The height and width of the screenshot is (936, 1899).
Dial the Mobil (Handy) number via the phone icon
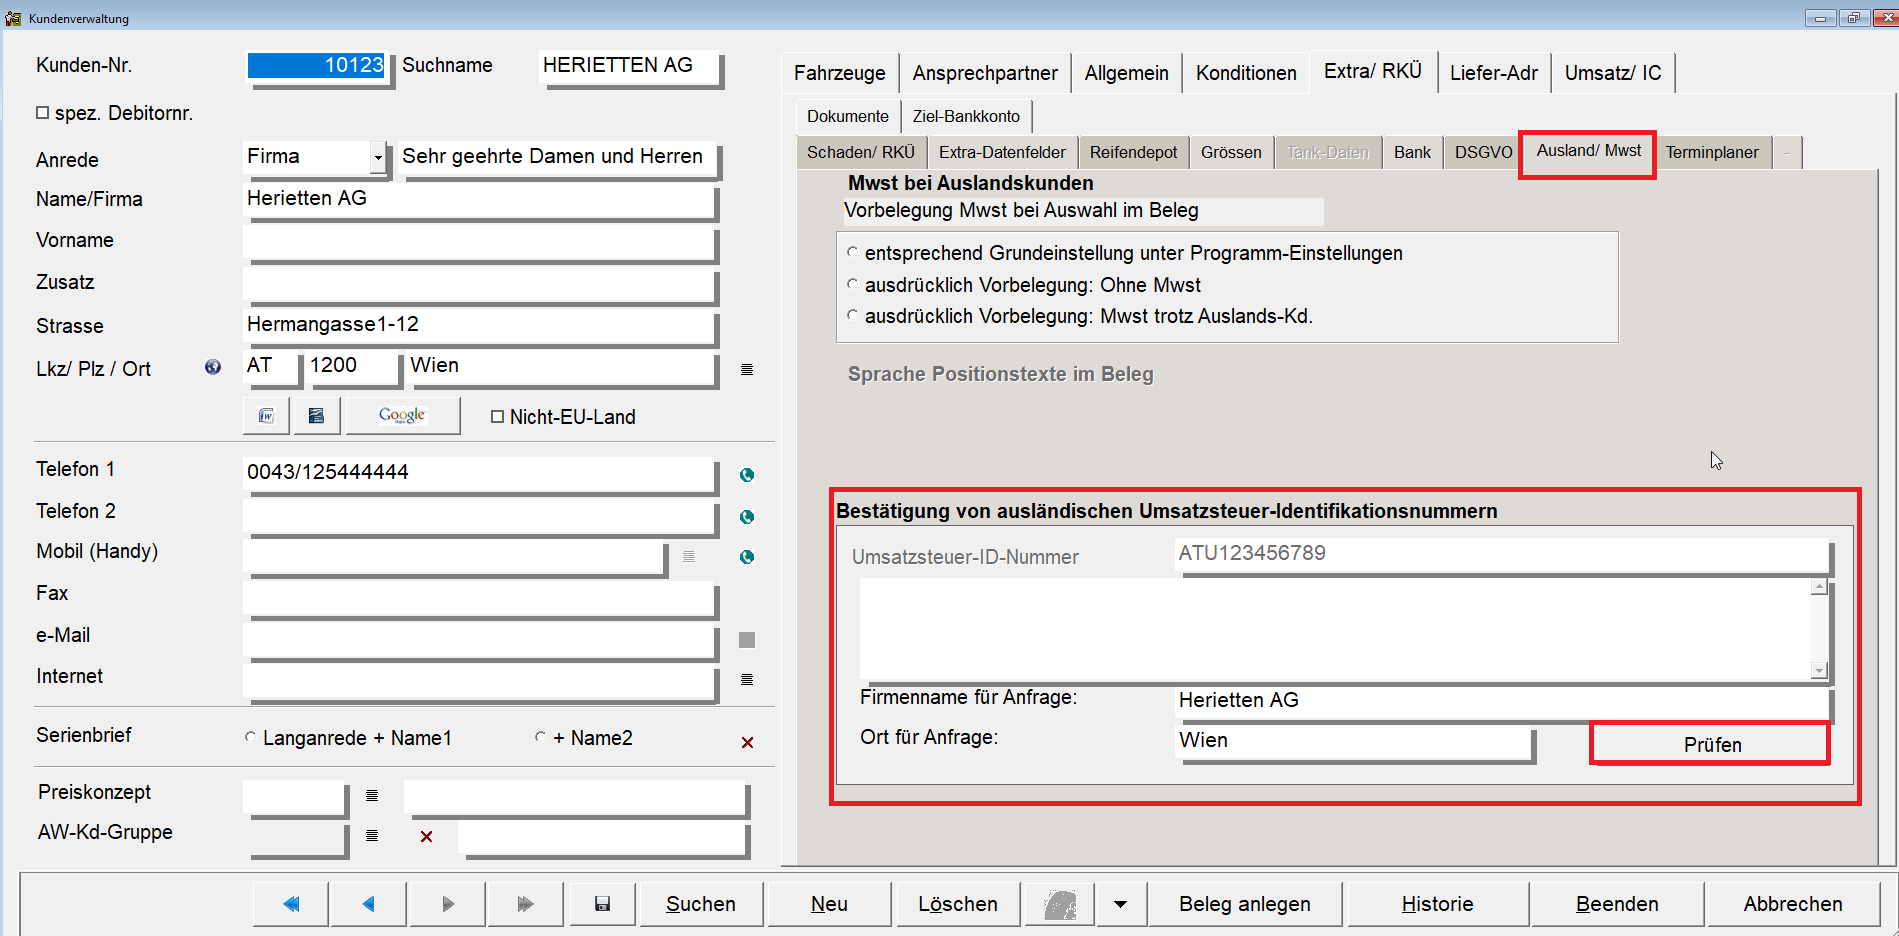click(x=747, y=557)
